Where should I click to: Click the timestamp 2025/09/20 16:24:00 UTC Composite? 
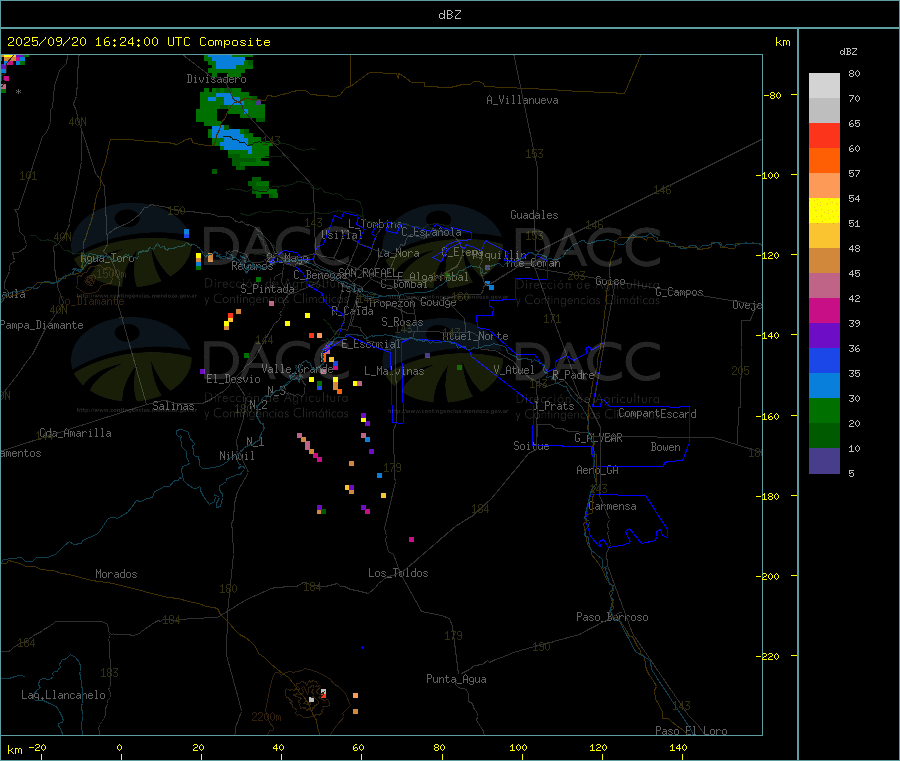coord(138,42)
